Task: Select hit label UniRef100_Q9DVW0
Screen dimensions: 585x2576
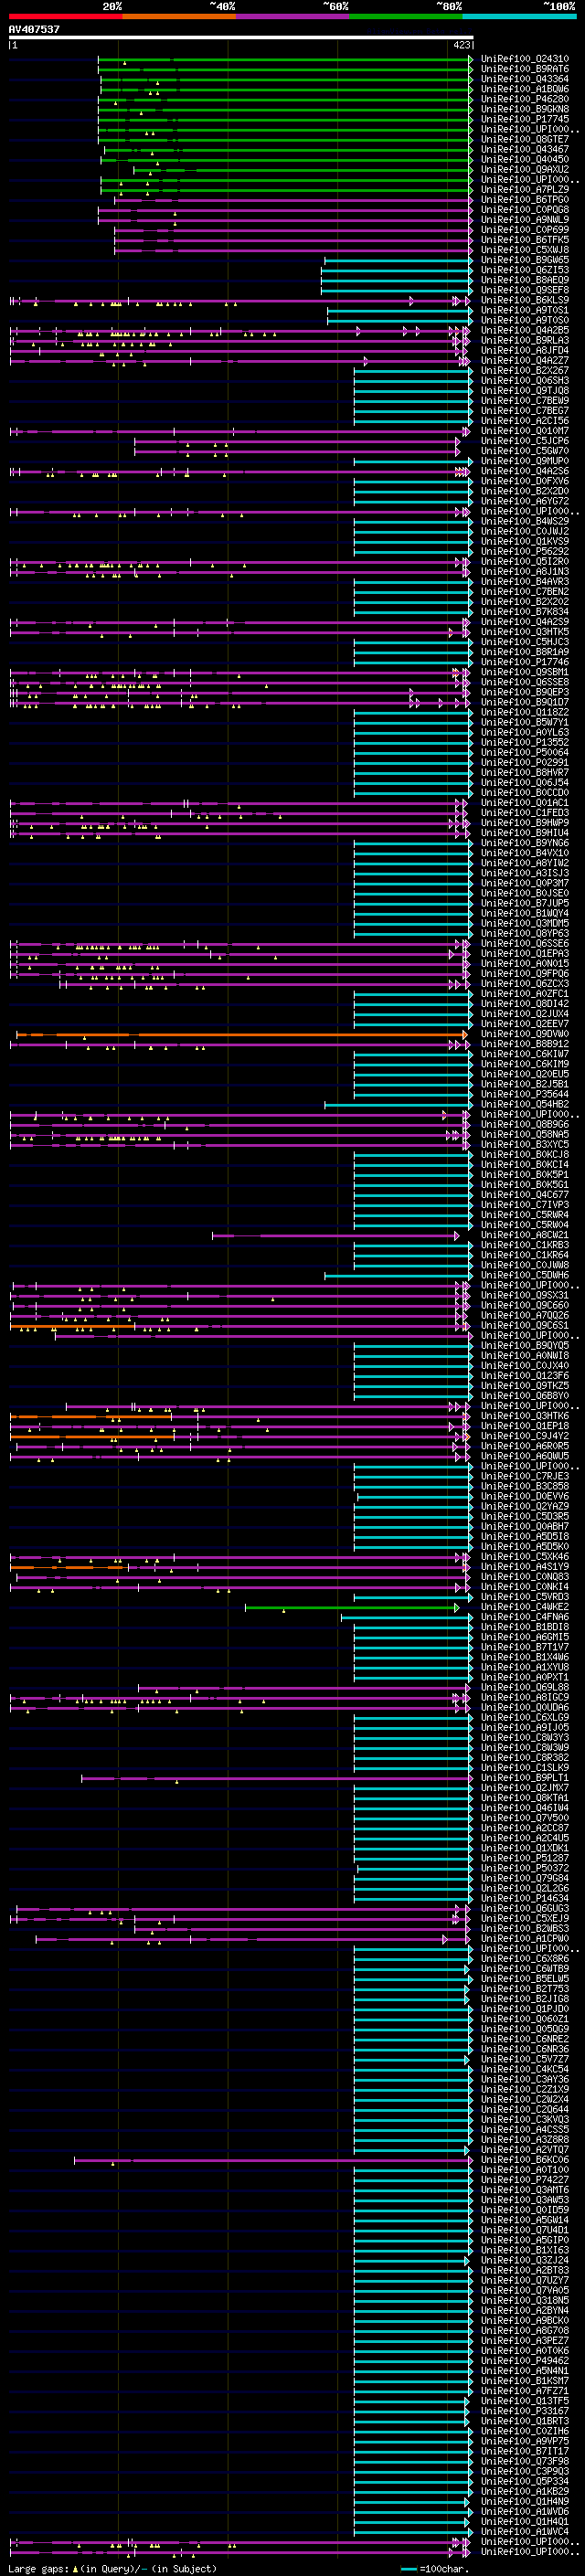Action: [524, 1034]
